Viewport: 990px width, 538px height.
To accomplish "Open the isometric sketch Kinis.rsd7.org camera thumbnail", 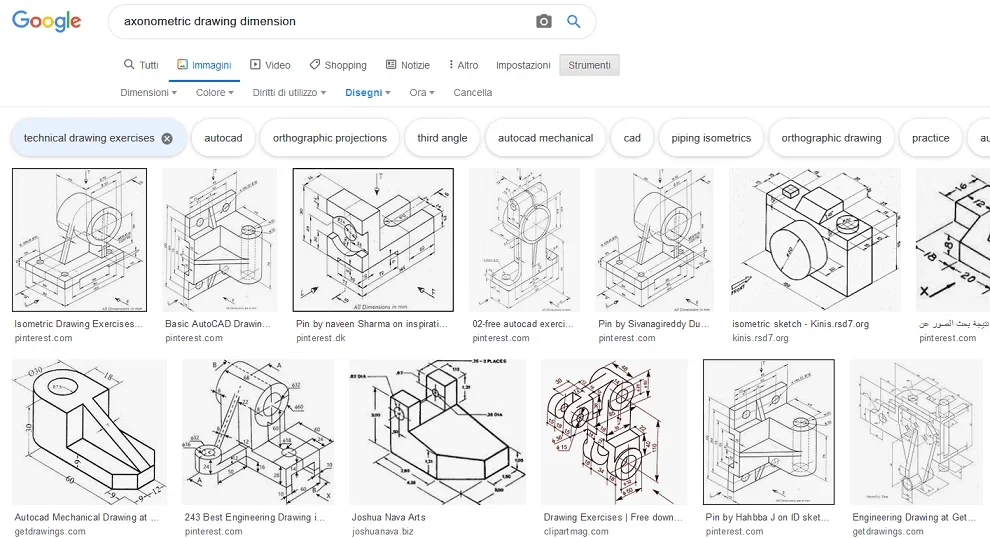I will coord(814,240).
